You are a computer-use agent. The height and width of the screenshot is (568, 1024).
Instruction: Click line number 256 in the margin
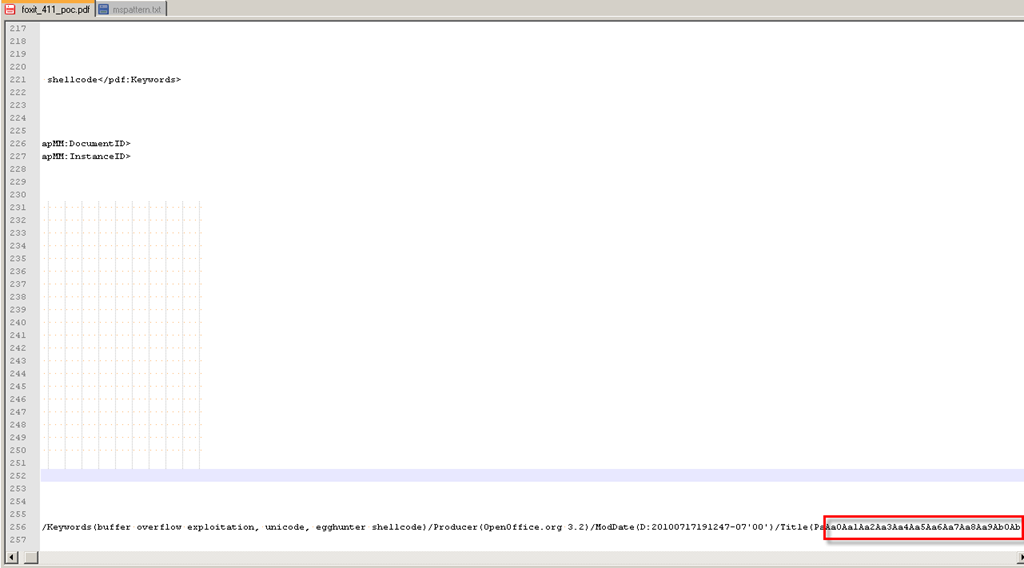17,527
